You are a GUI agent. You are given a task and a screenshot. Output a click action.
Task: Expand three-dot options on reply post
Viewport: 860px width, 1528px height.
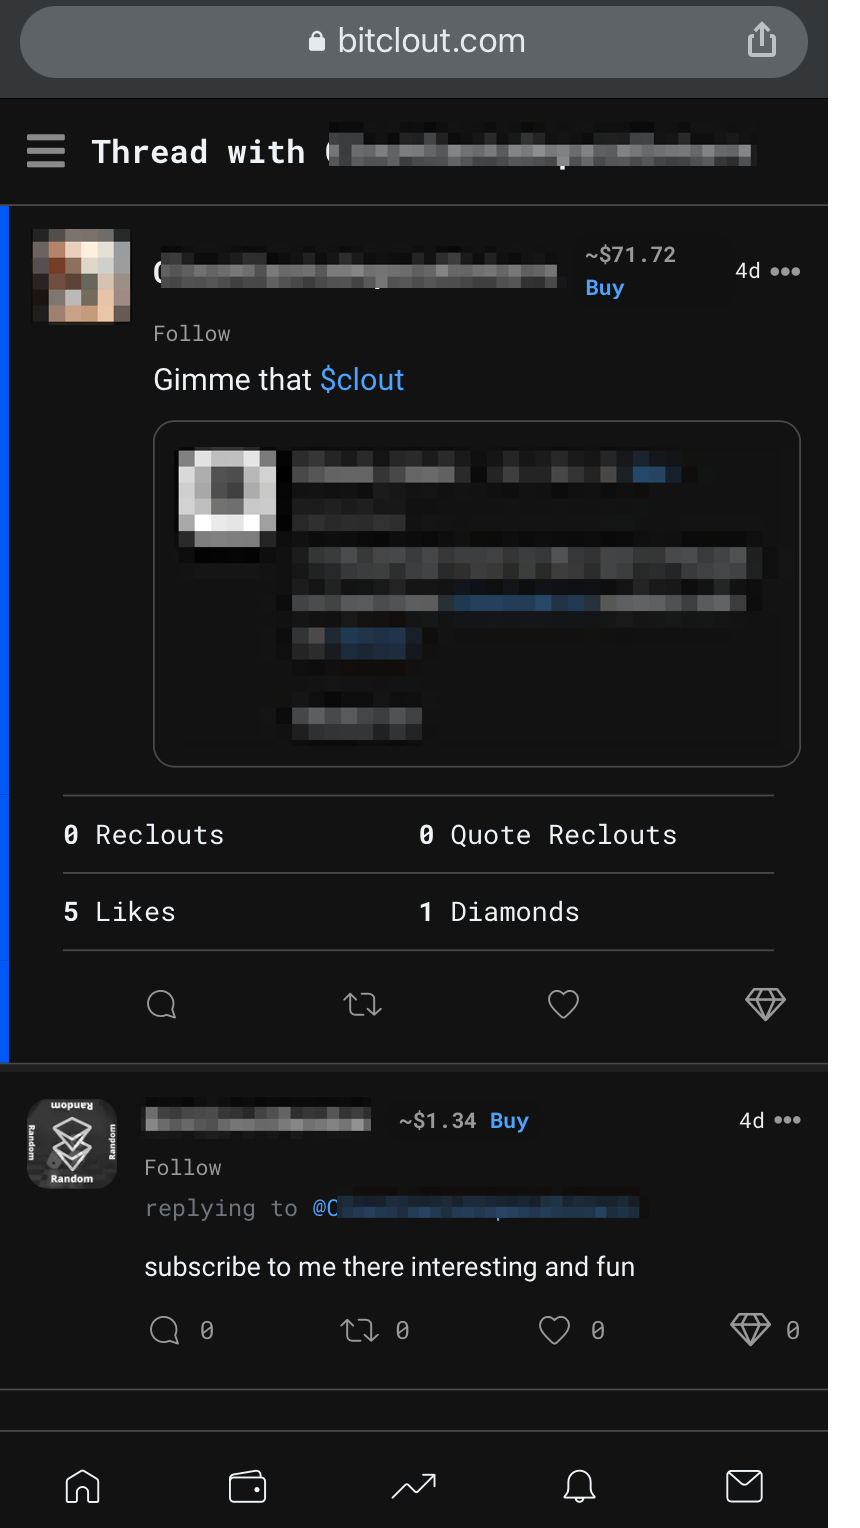pos(788,1120)
